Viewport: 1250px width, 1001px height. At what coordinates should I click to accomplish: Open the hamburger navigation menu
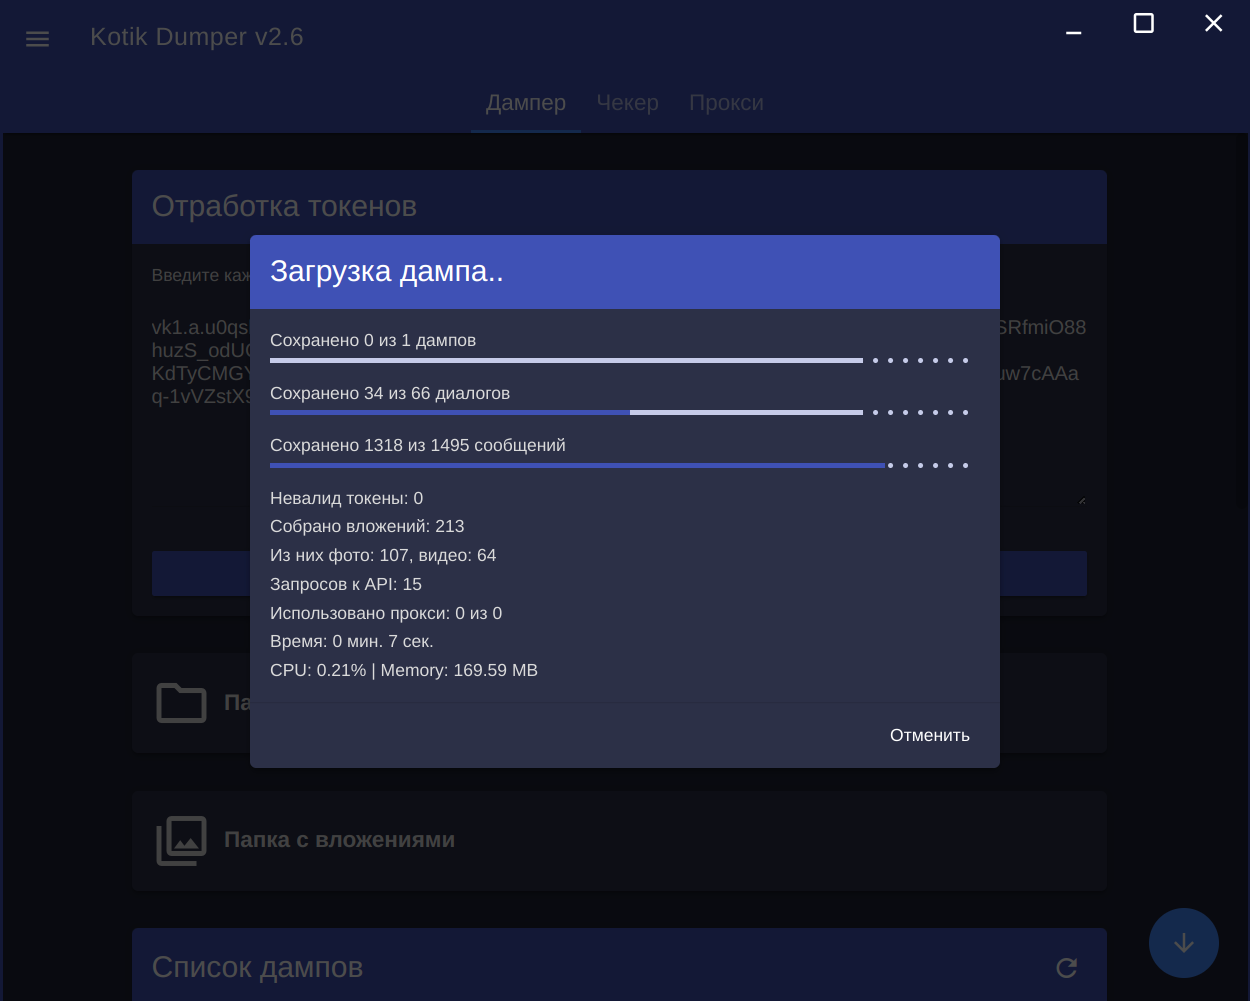37,39
